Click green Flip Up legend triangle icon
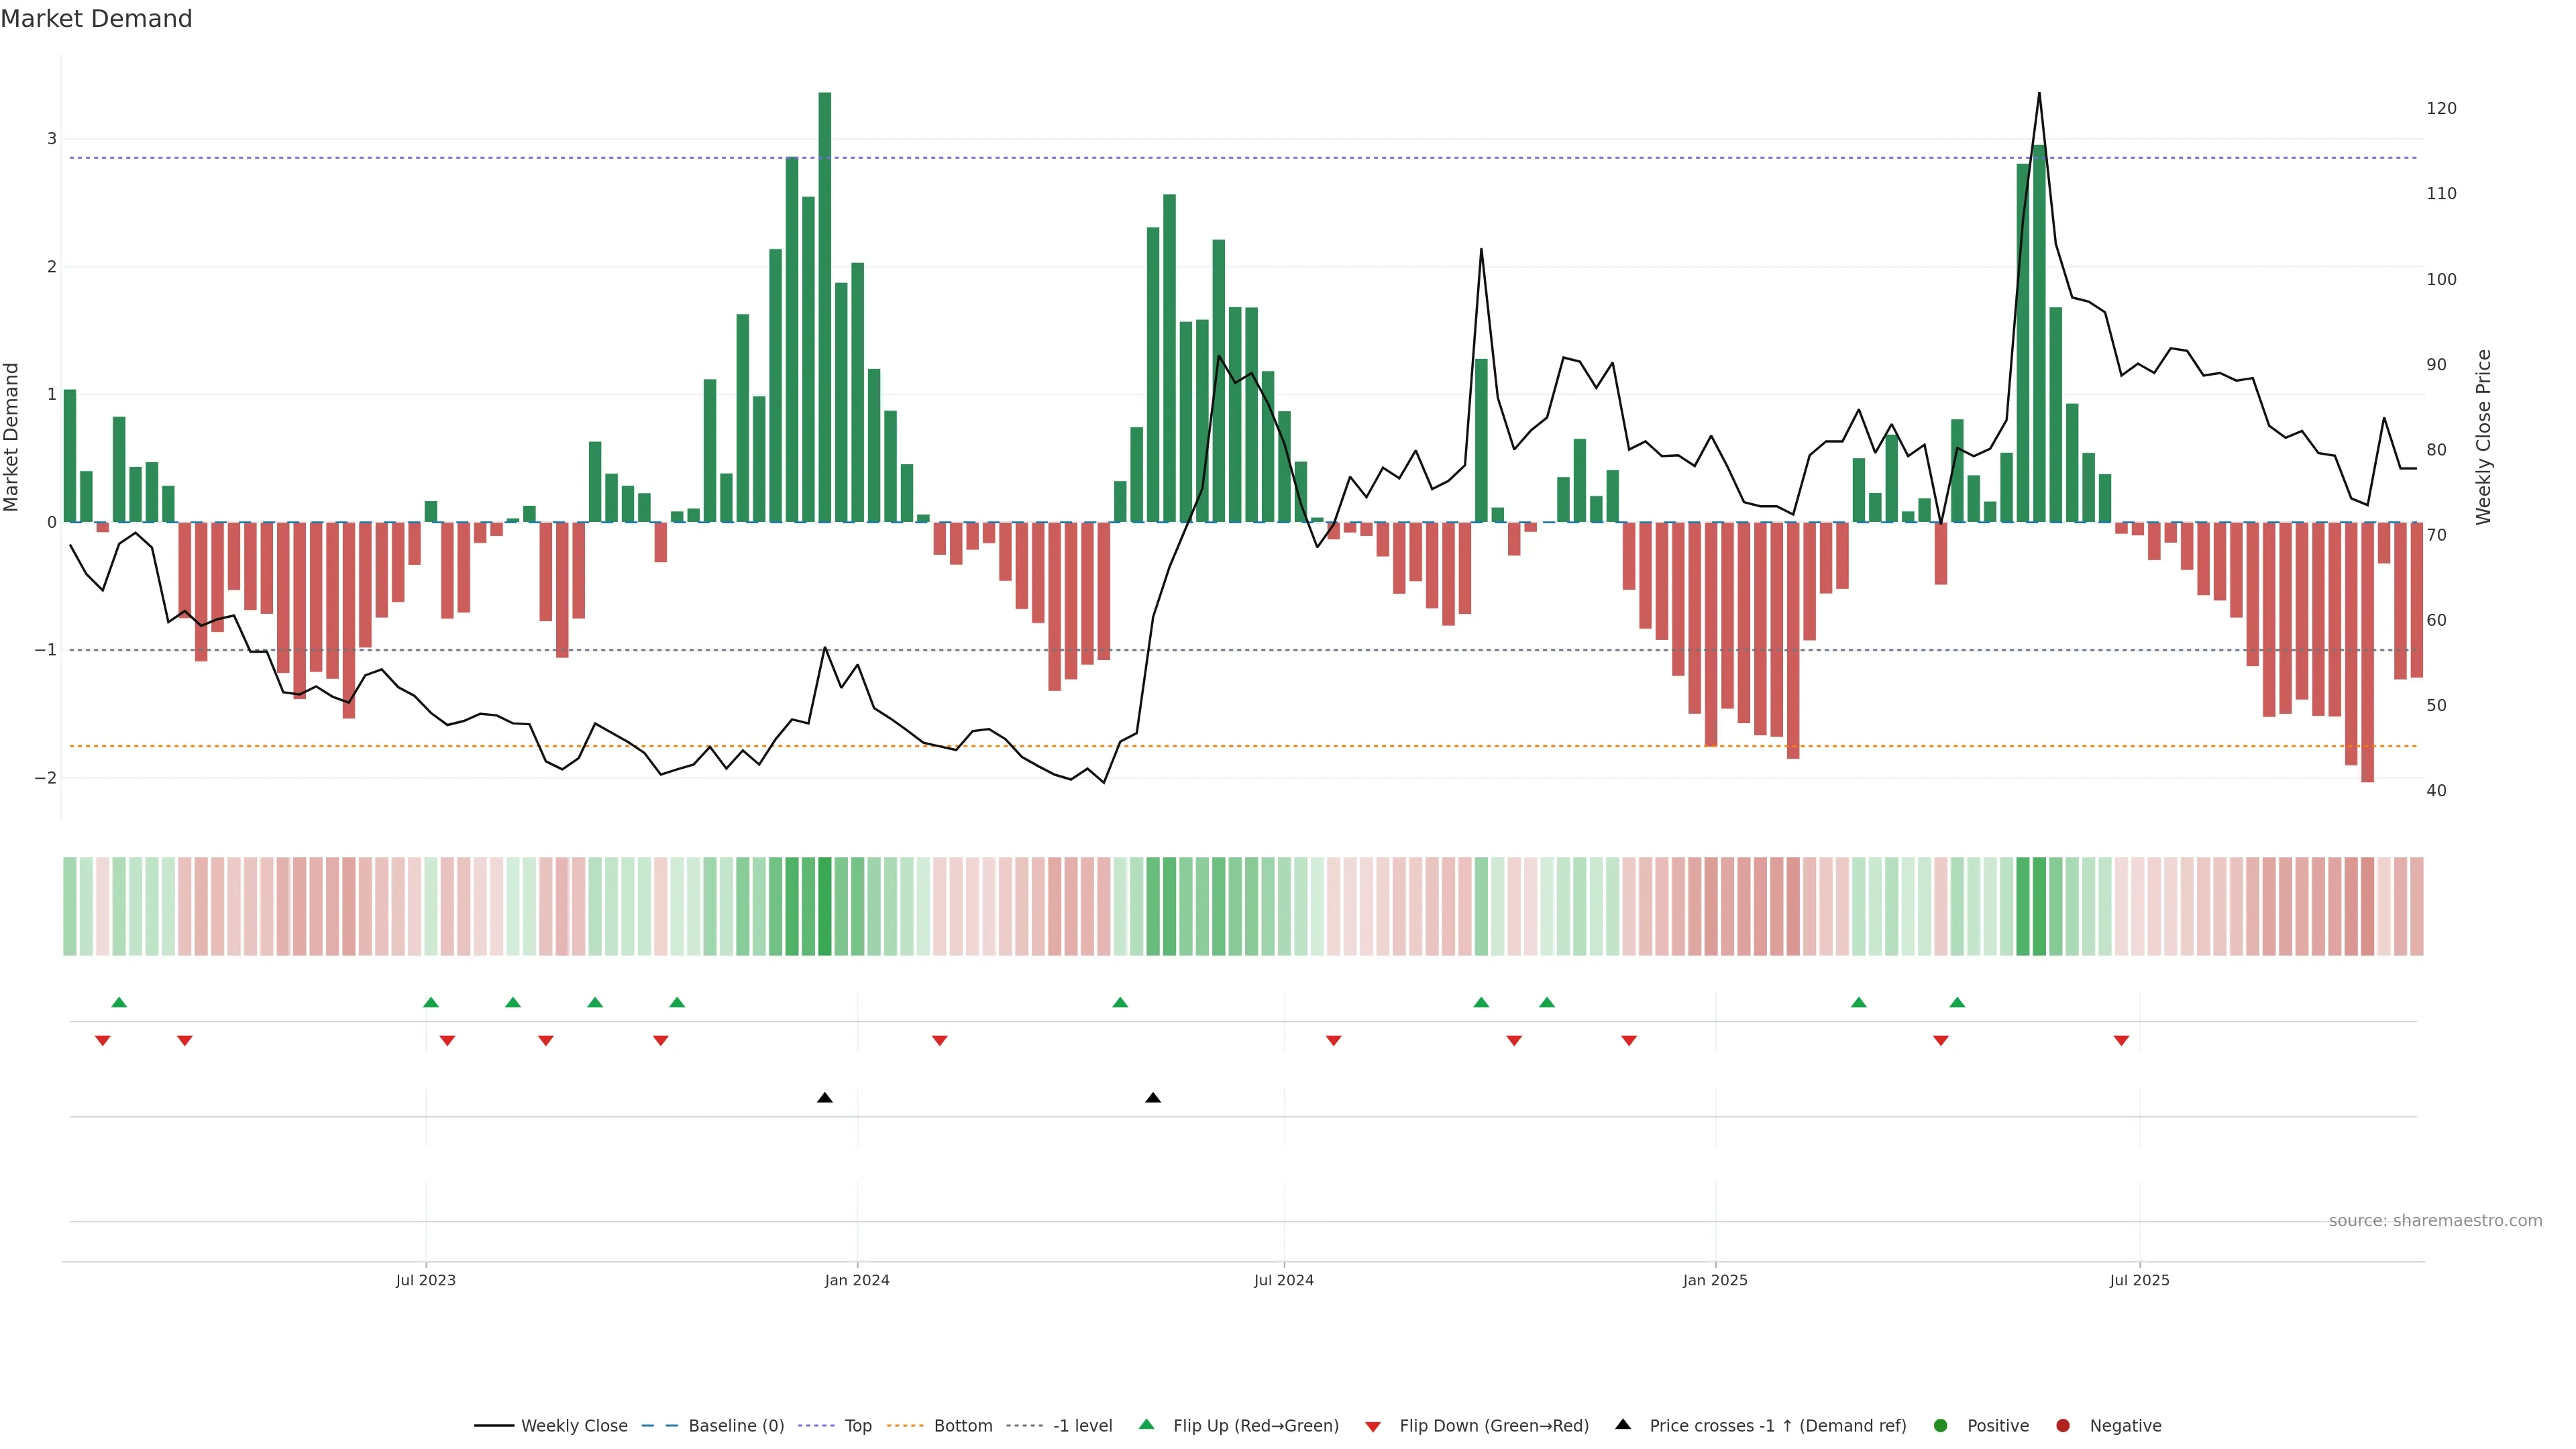The width and height of the screenshot is (2576, 1449). point(1147,1425)
